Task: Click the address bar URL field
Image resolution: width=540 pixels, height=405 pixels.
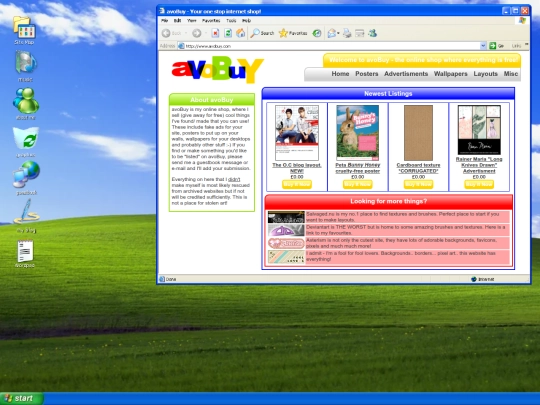Action: (x=332, y=46)
